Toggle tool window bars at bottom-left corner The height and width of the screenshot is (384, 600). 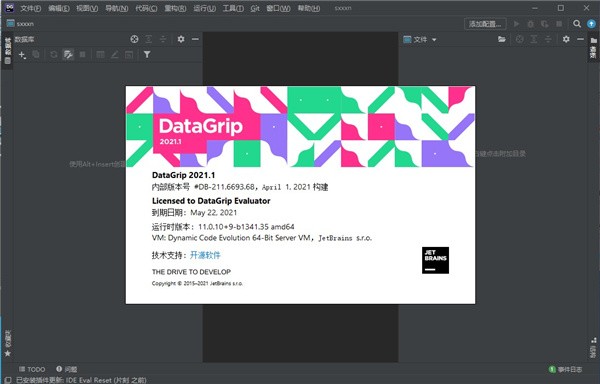7,380
